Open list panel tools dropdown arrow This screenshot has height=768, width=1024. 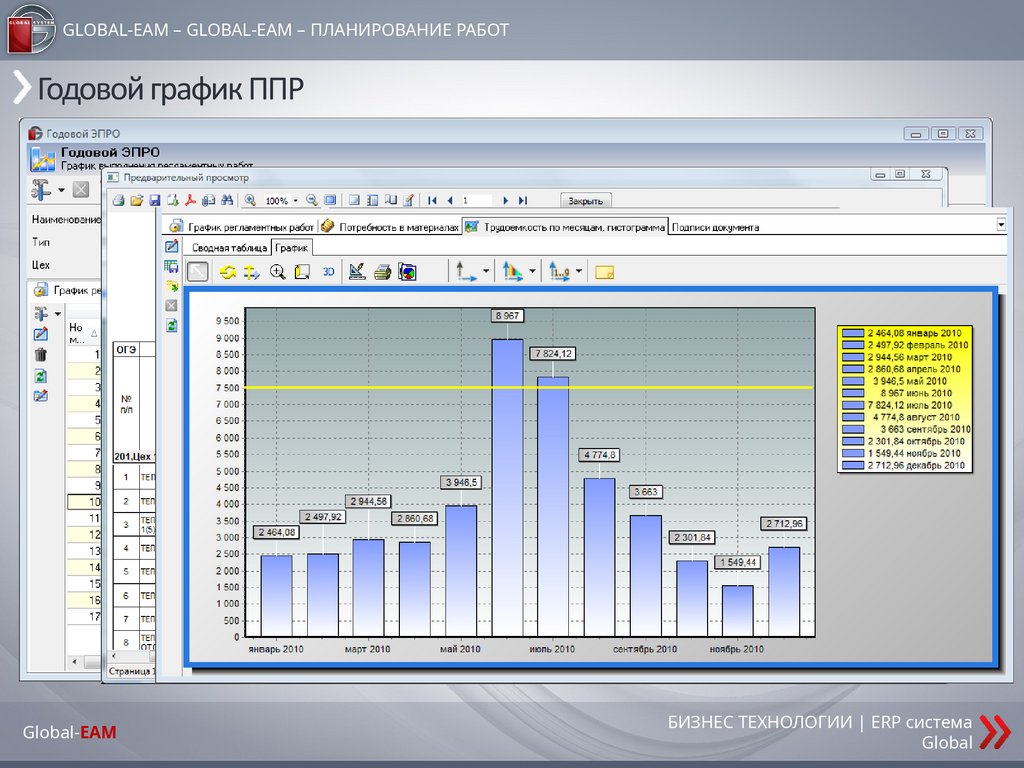tap(57, 314)
